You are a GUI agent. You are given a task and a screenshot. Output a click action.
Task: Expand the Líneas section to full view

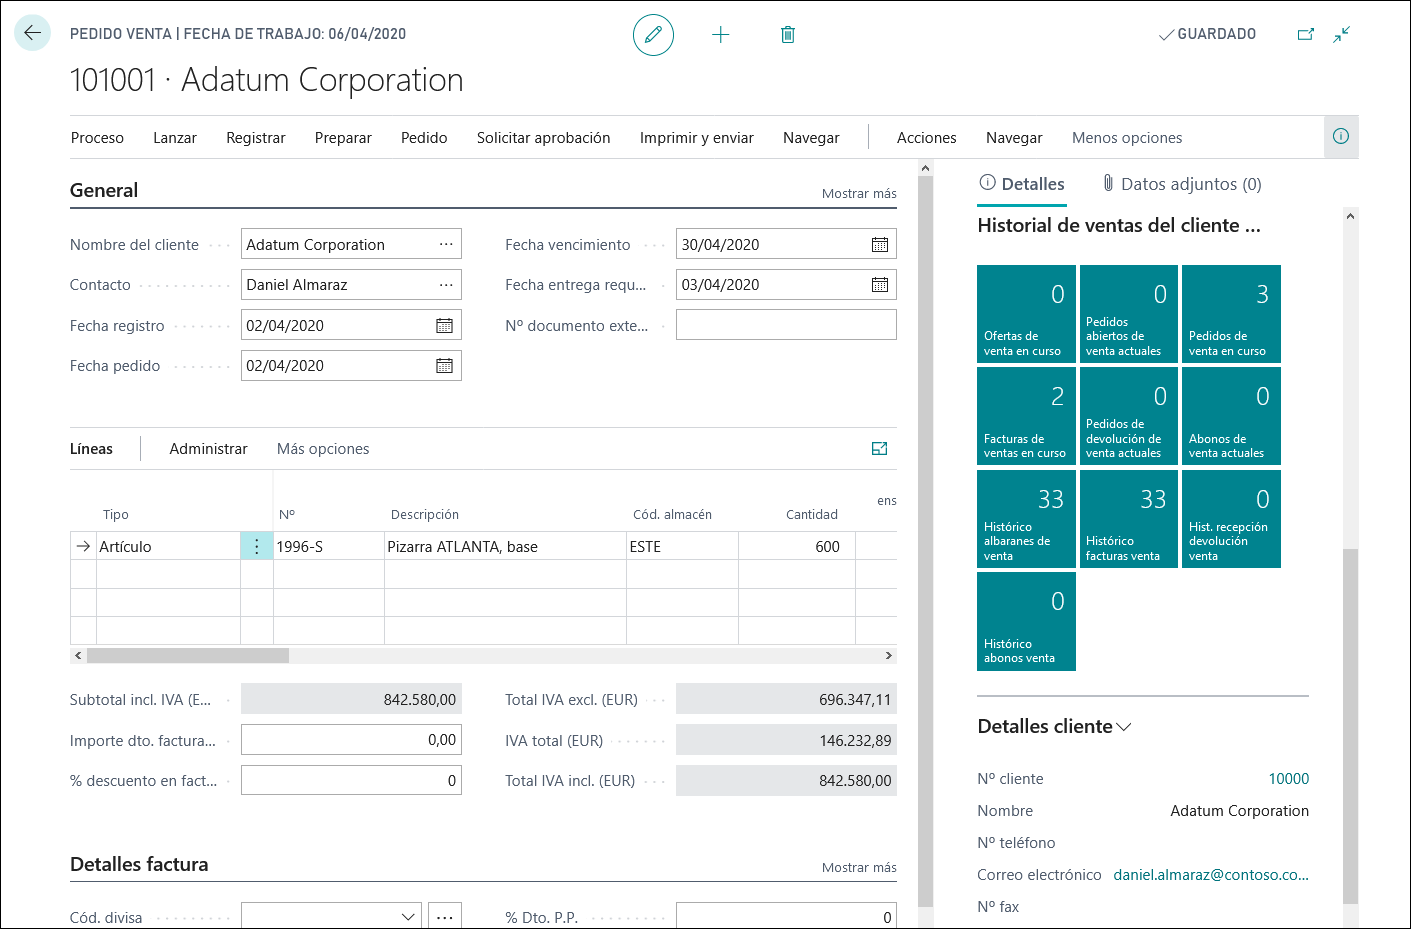click(x=880, y=449)
